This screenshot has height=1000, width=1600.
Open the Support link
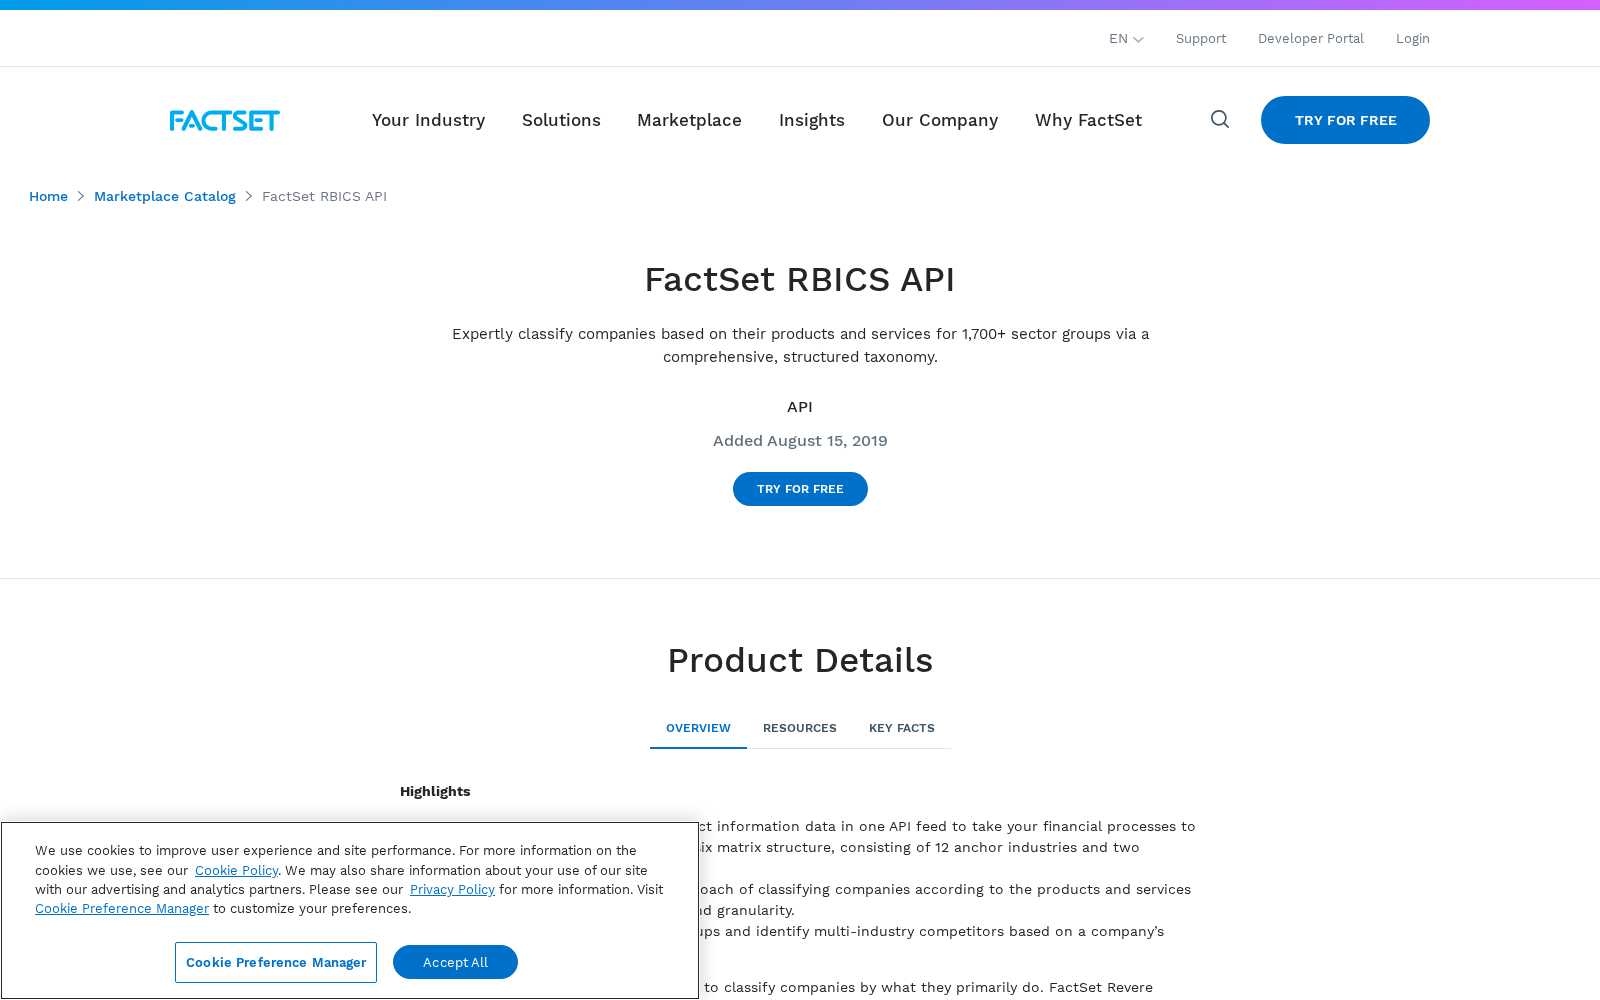pos(1201,38)
